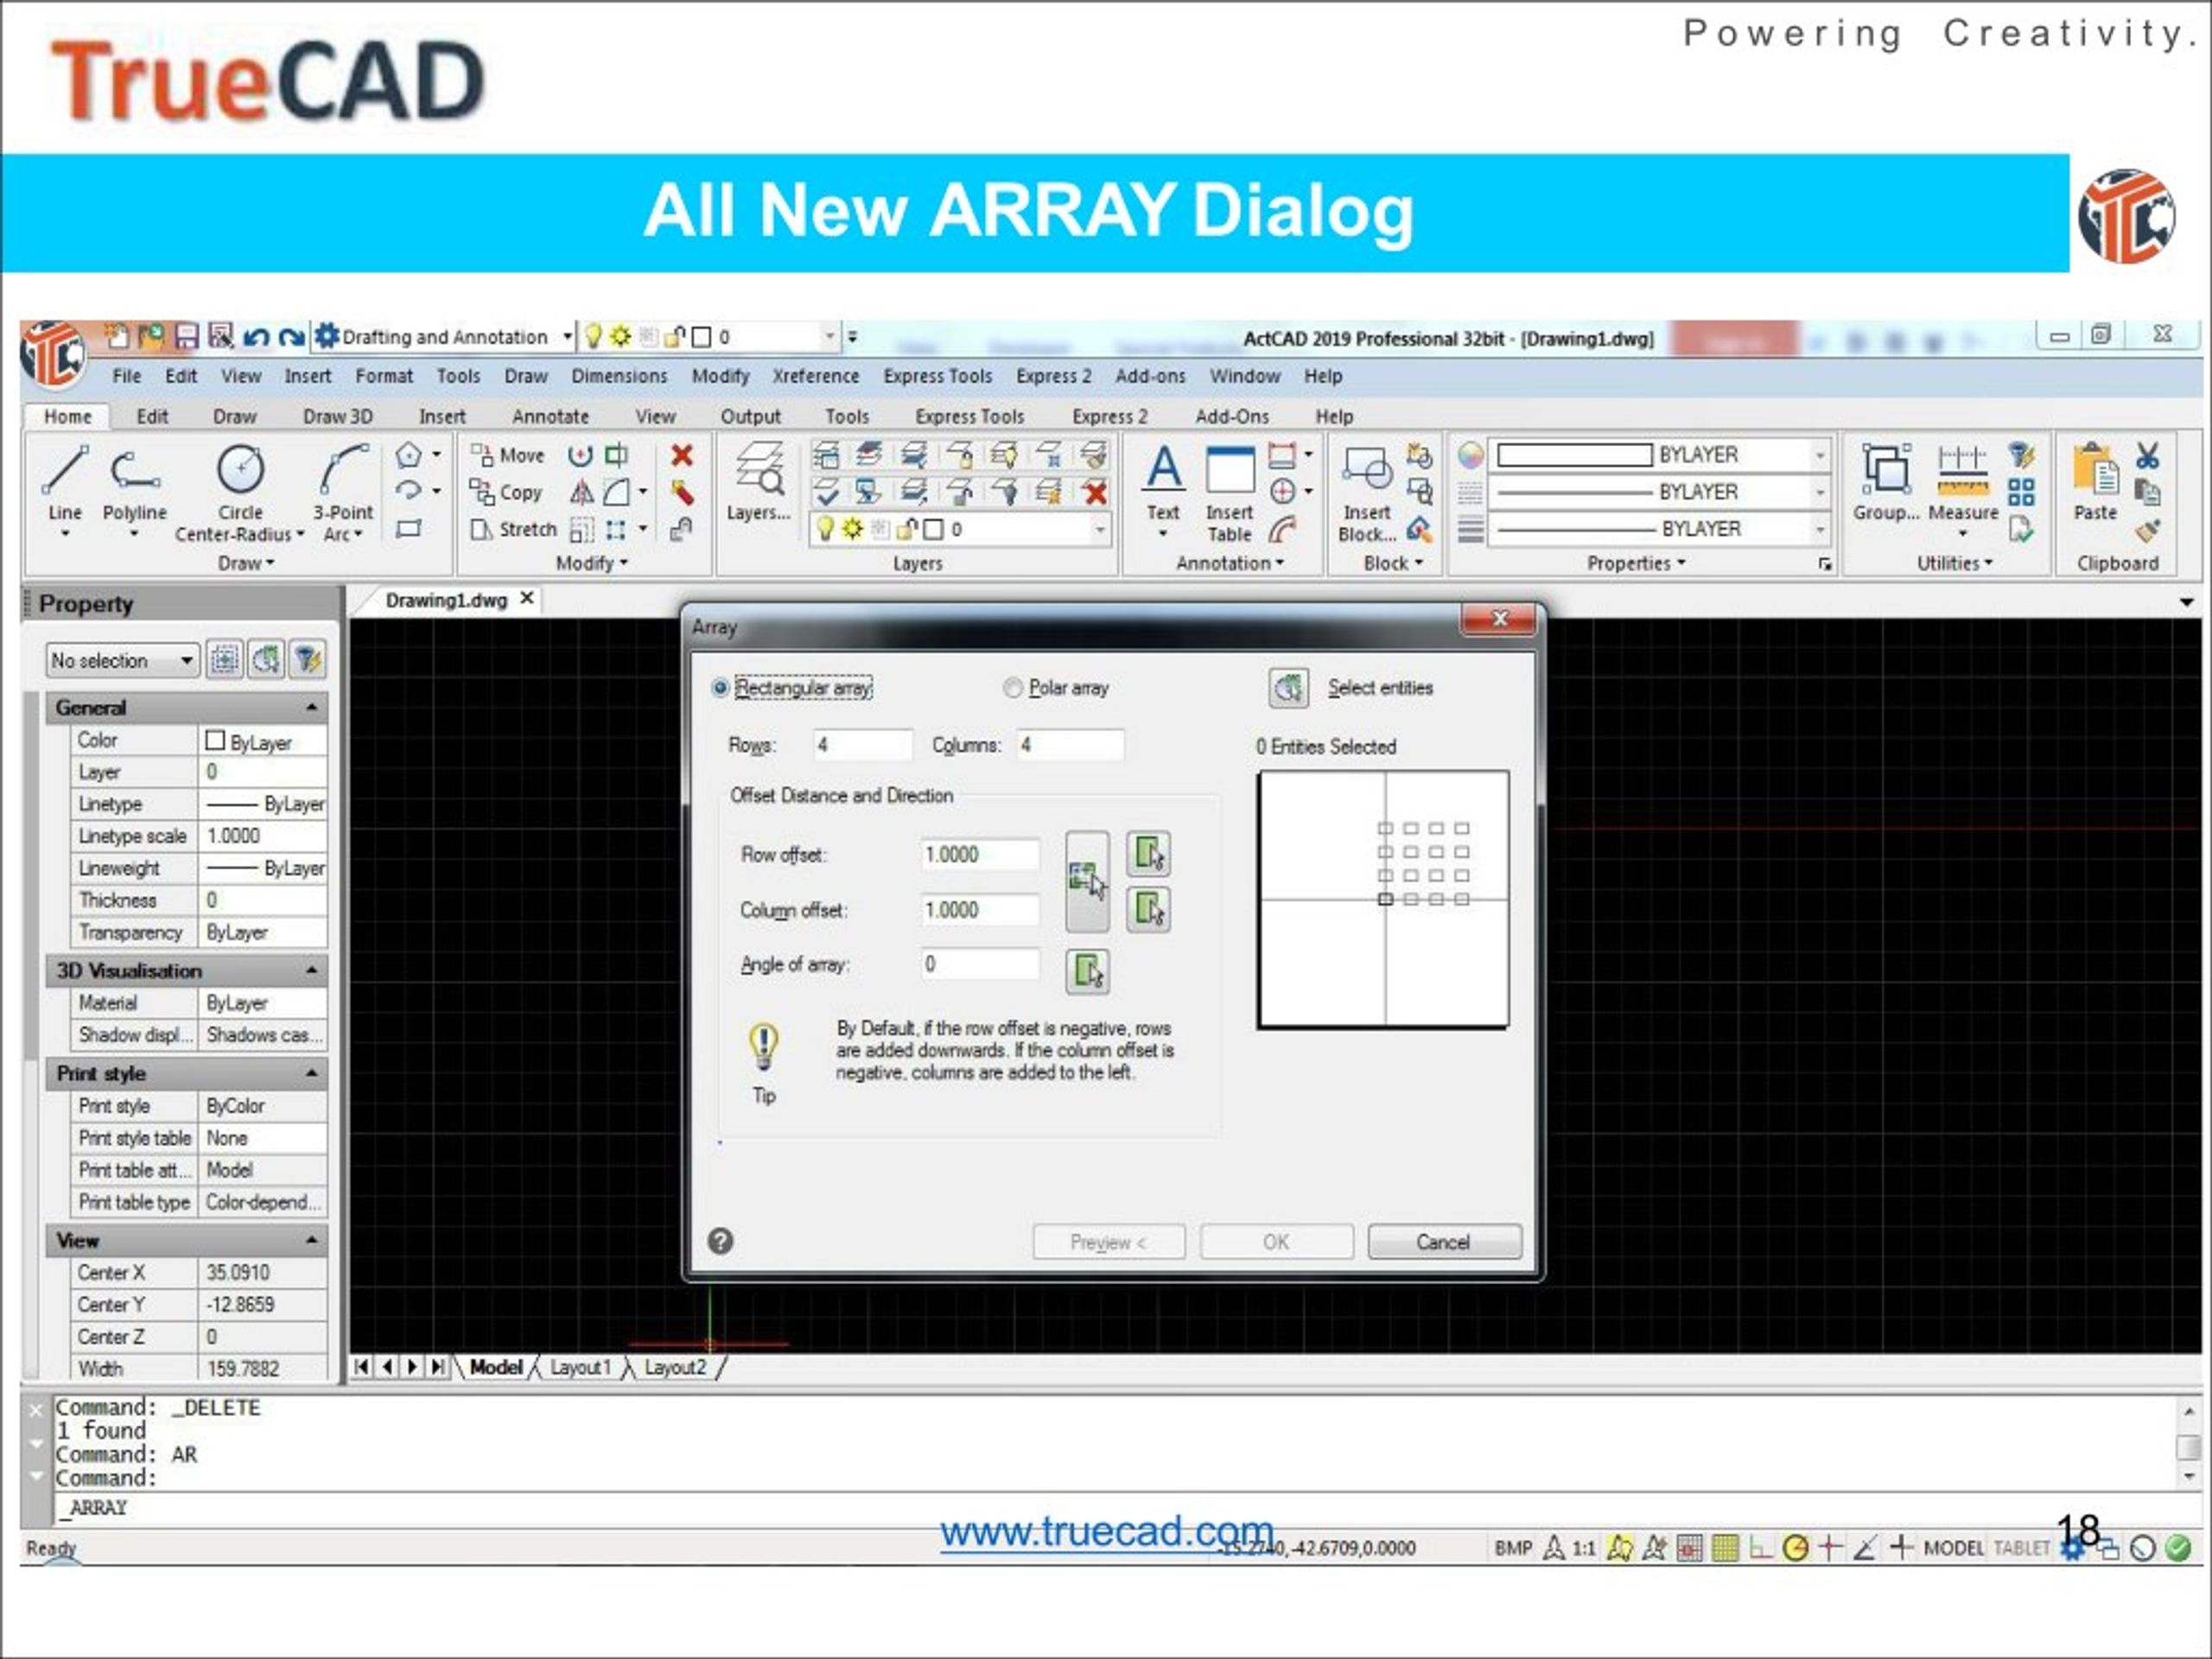Open the No selection dropdown
The height and width of the screenshot is (1659, 2212).
click(122, 660)
